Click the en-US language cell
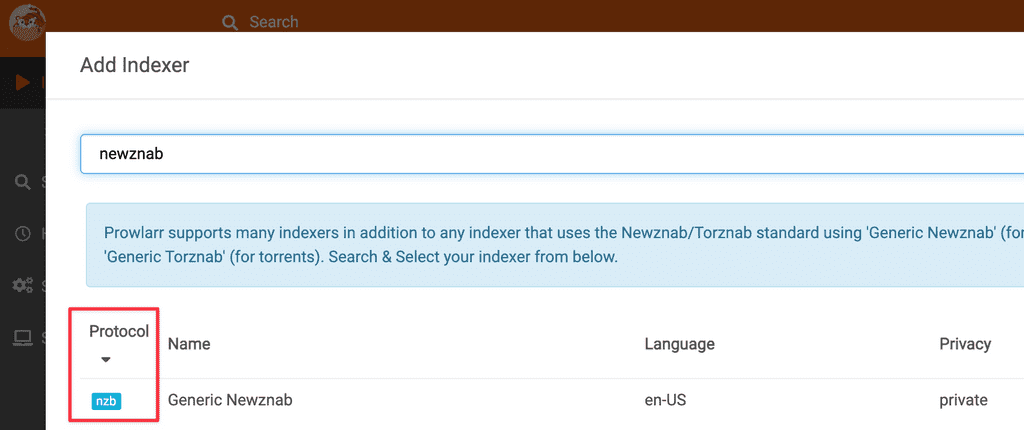 coord(668,401)
